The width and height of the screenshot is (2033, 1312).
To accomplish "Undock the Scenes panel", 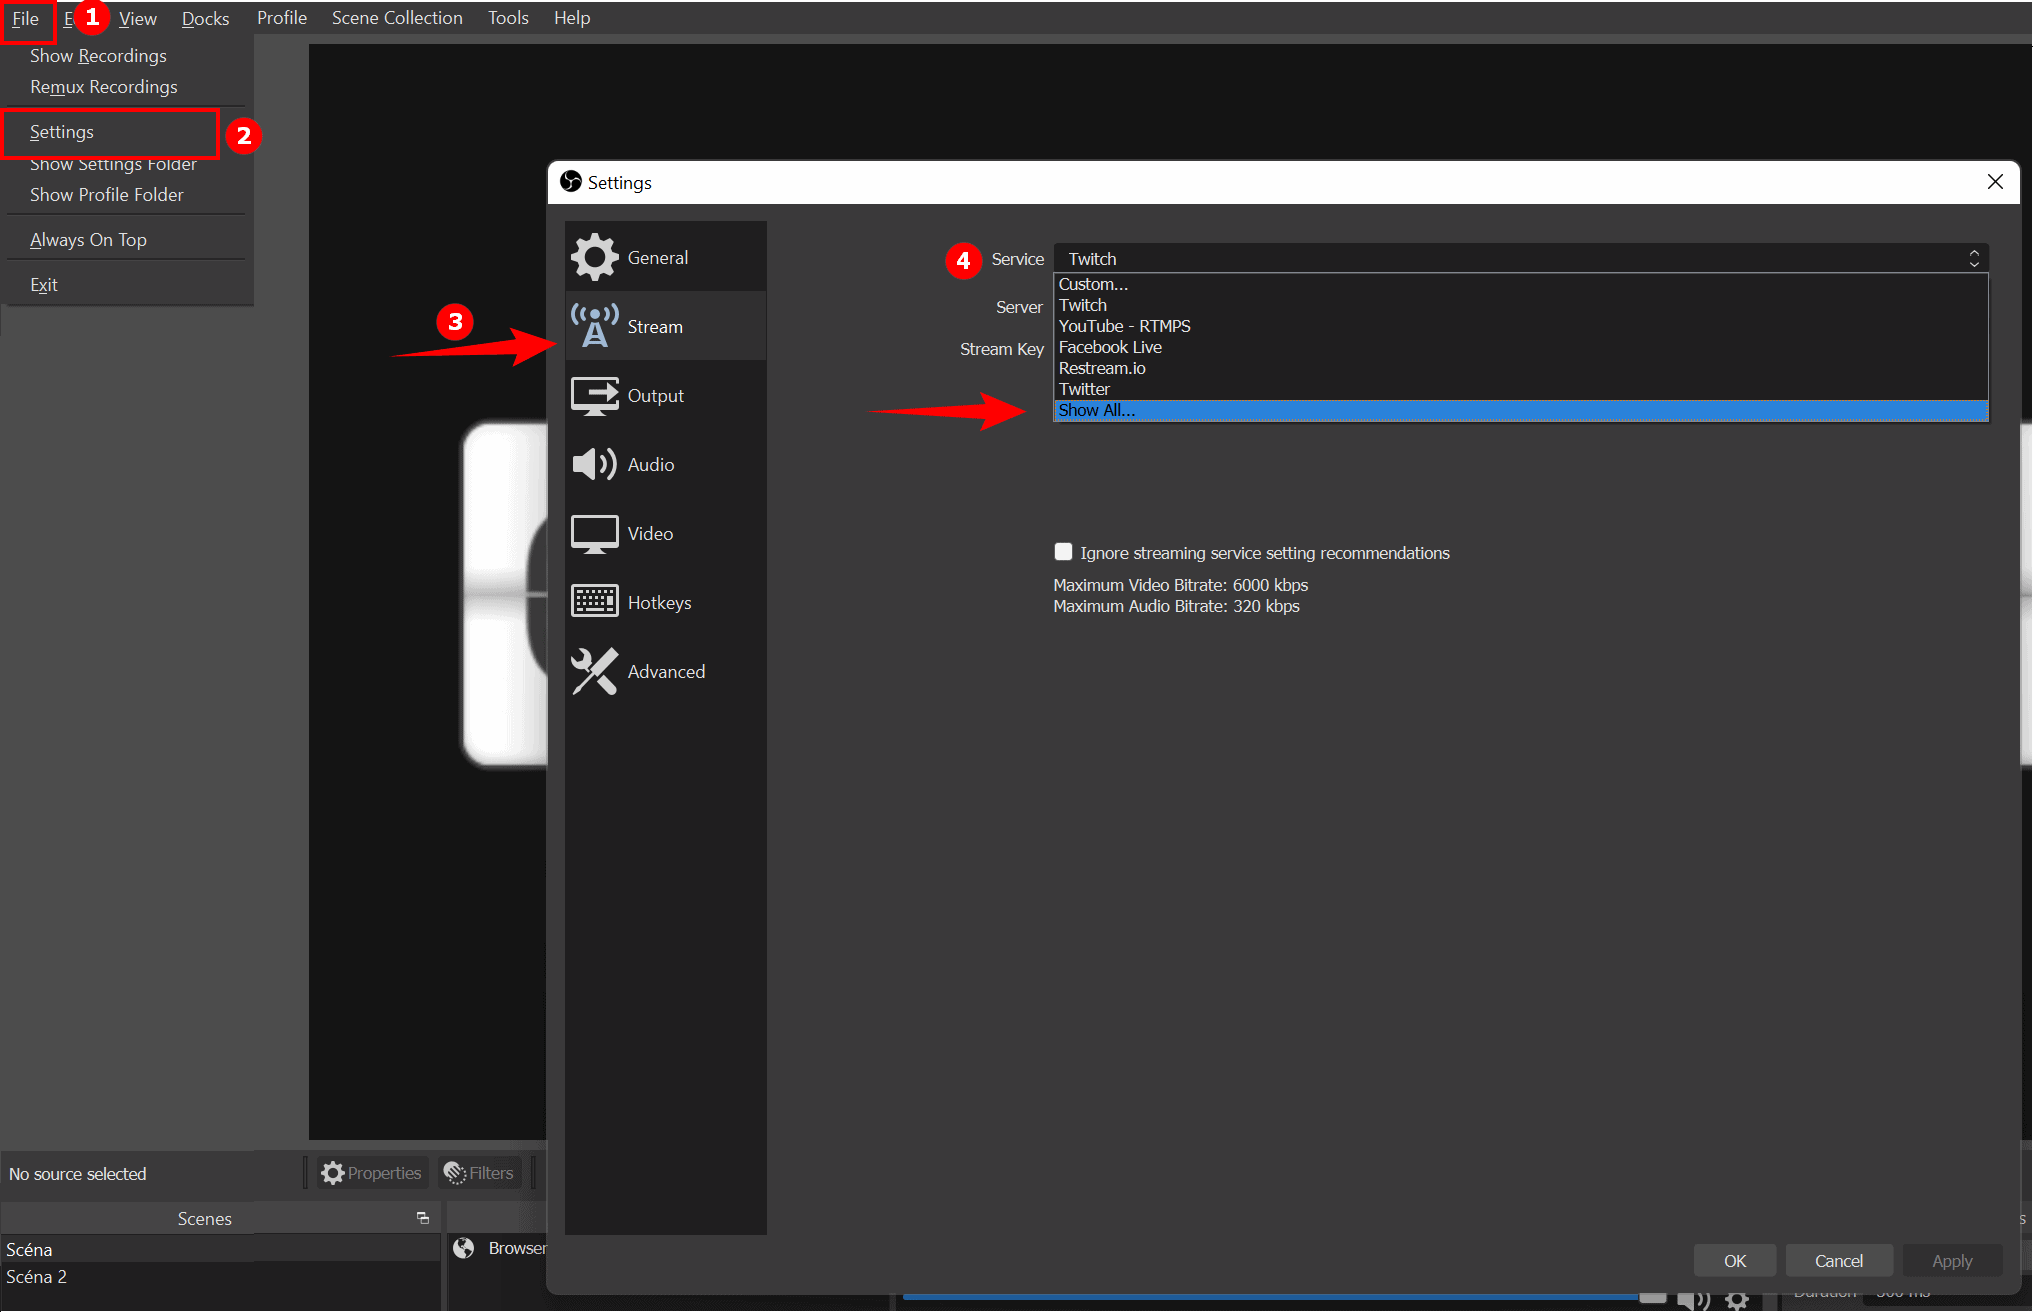I will (x=423, y=1218).
